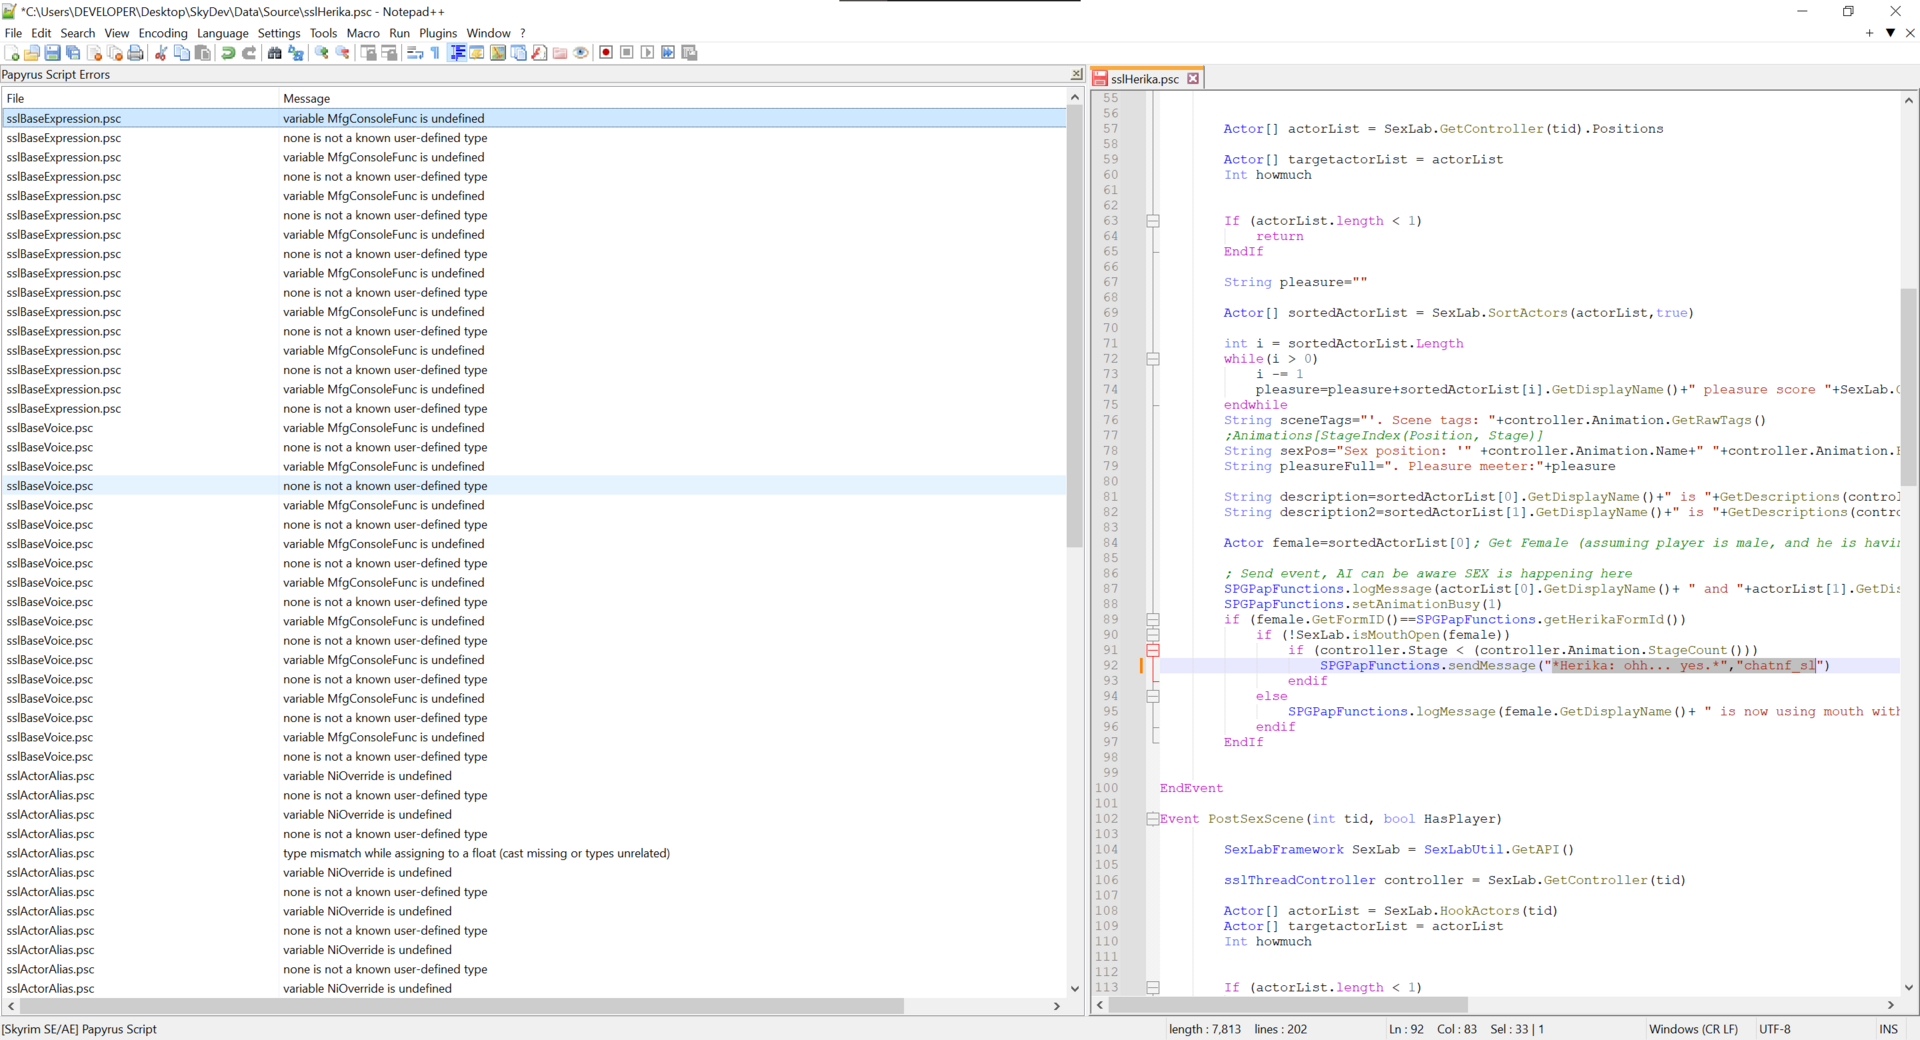Viewport: 1920px width, 1040px height.
Task: Click Windows (CR LF) in status bar
Action: 1693,1029
